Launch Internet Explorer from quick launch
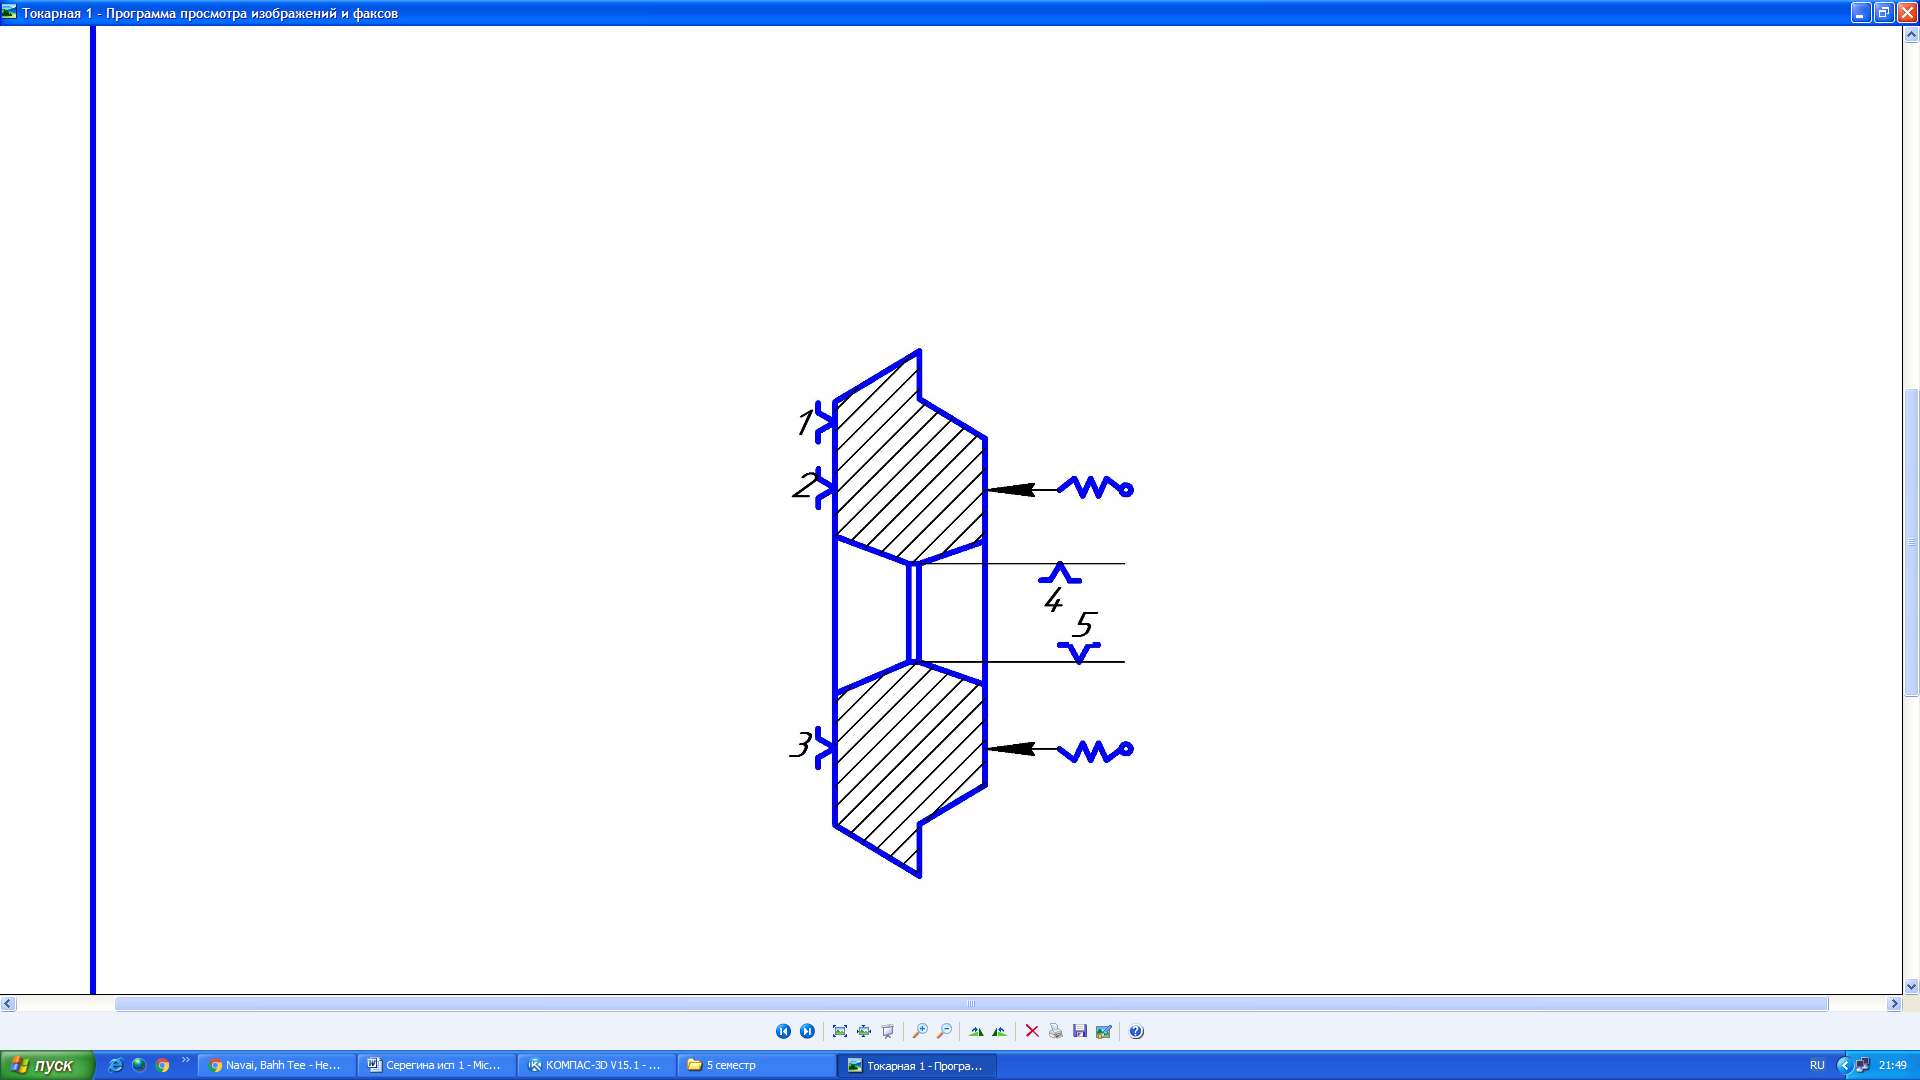Viewport: 1920px width, 1080px height. [x=115, y=1065]
